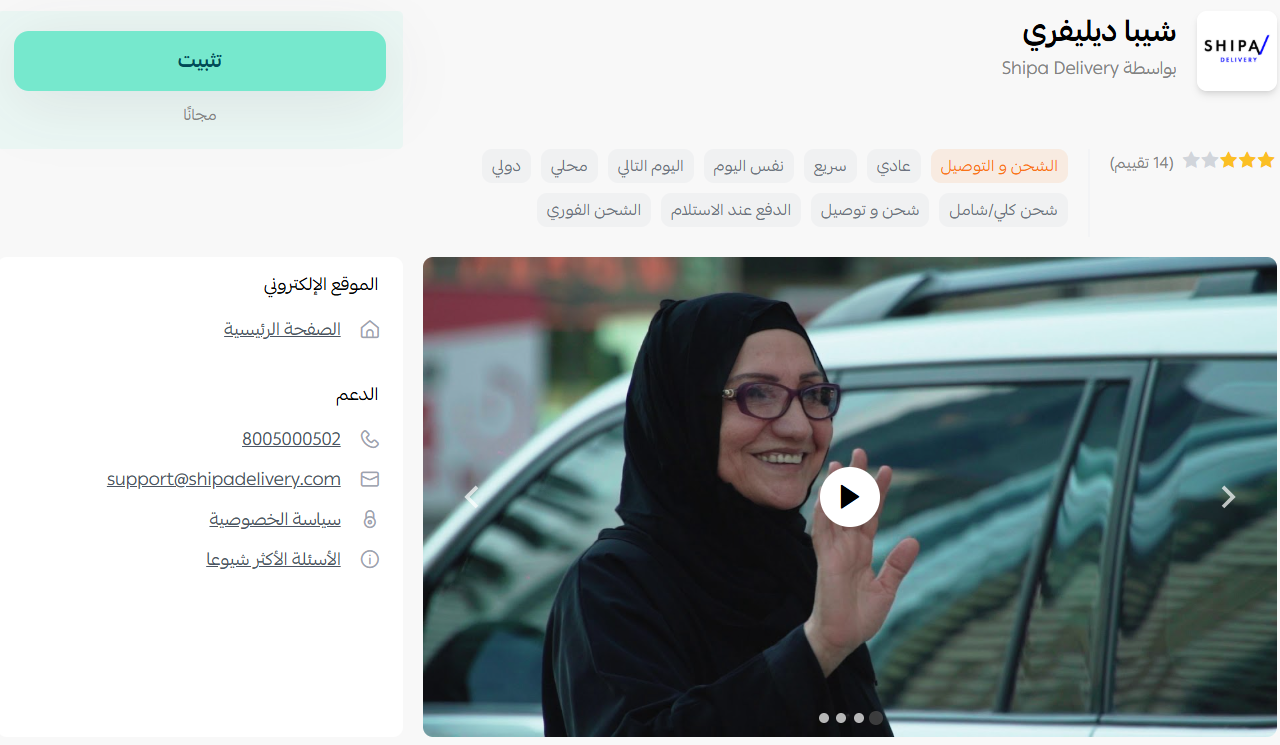Image resolution: width=1280 pixels, height=745 pixels.
Task: Open the الصفحة الرئيسية link
Action: (x=282, y=329)
